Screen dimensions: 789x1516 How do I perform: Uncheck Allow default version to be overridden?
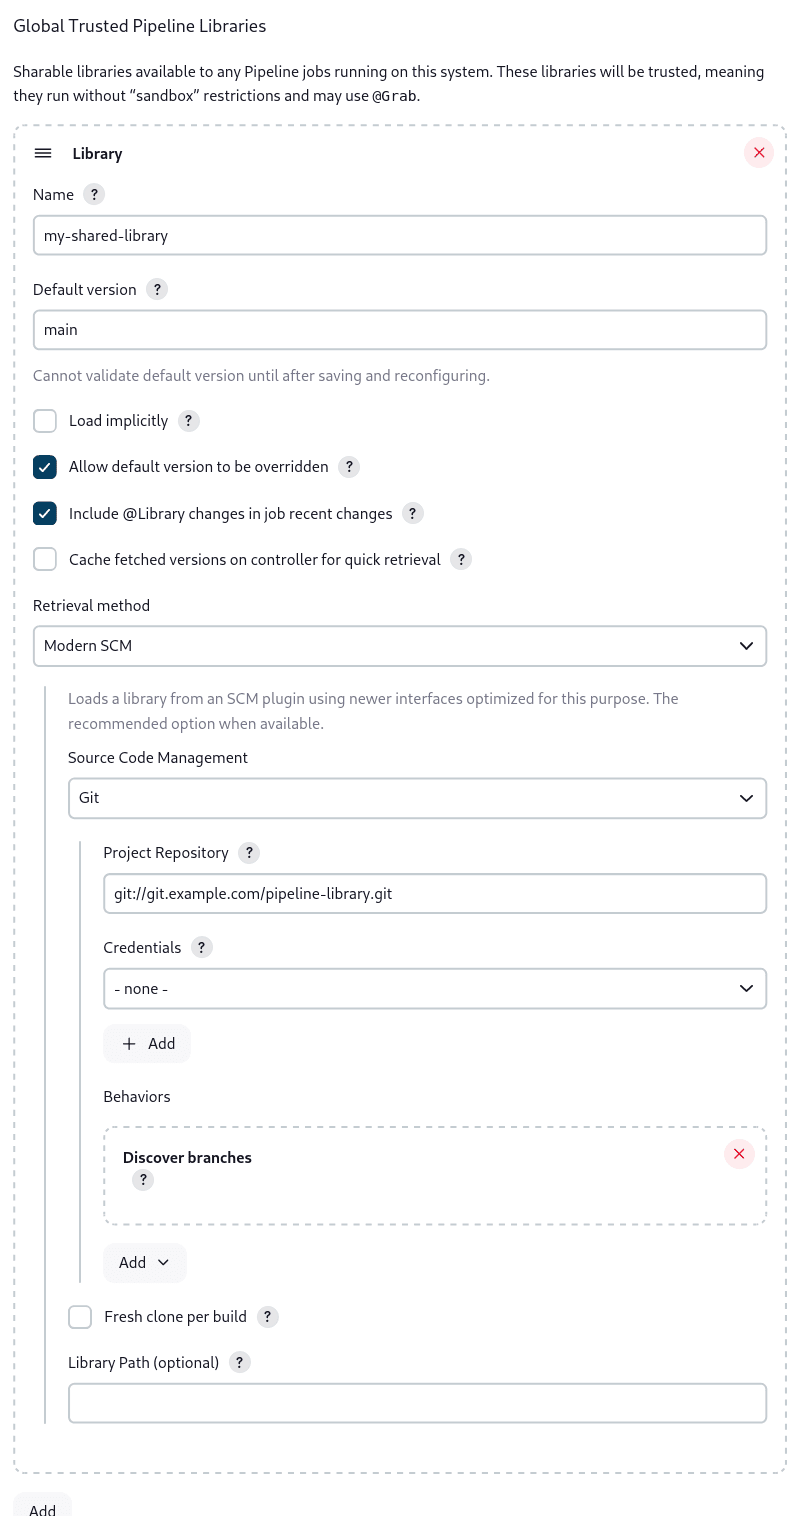pos(45,467)
